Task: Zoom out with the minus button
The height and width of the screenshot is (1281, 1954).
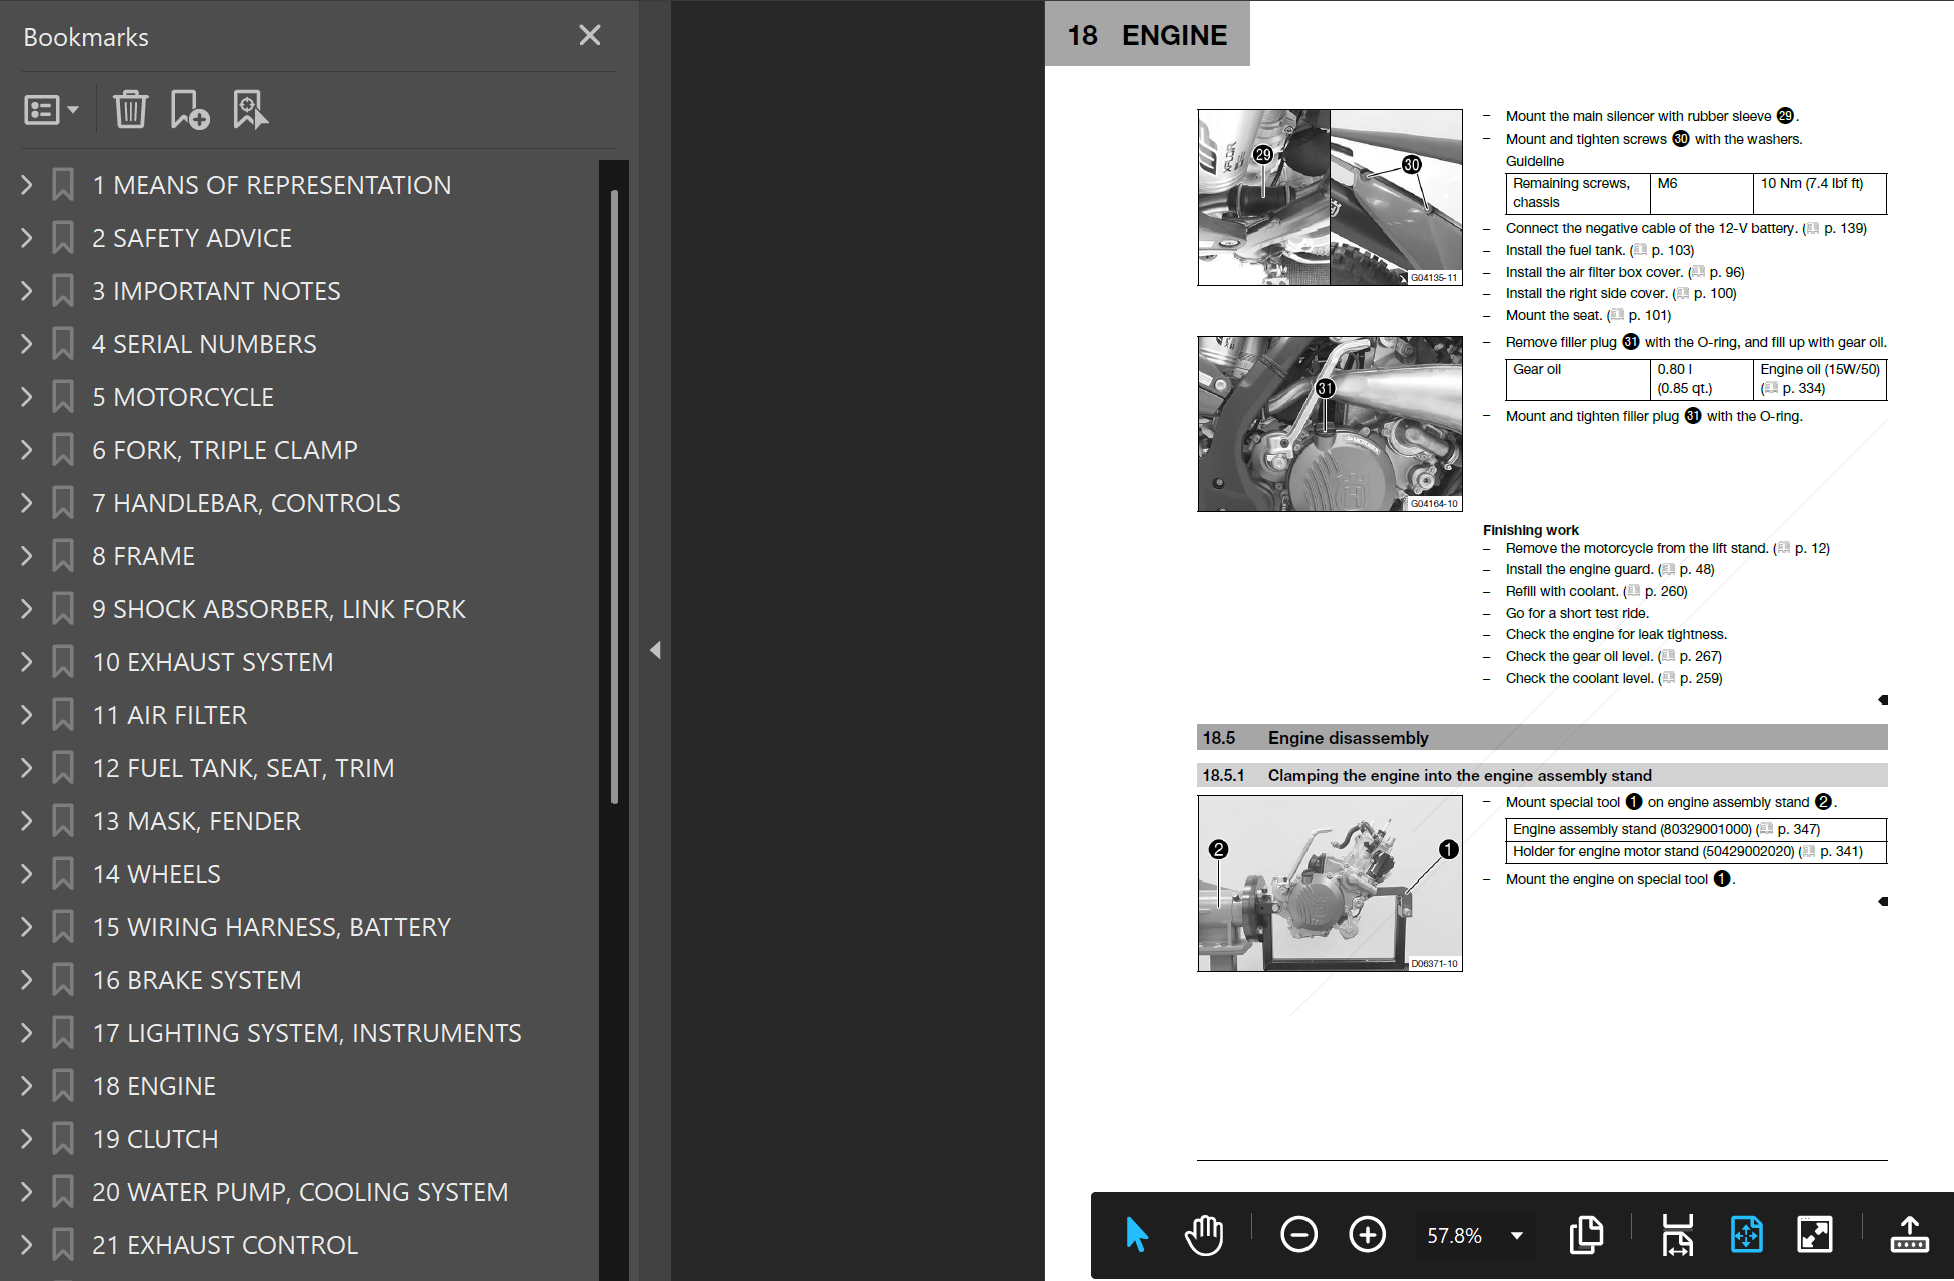Action: coord(1299,1235)
